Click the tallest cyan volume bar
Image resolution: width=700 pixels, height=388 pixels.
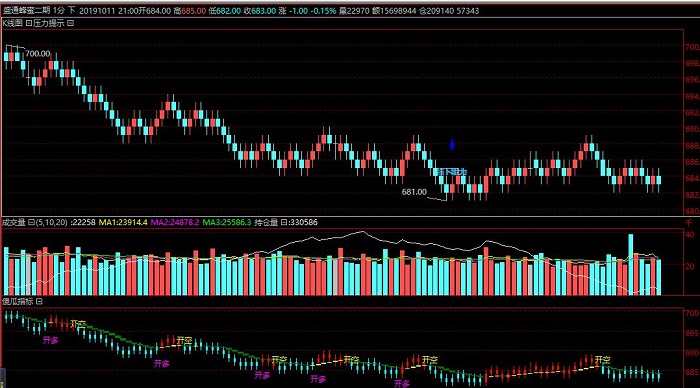pos(631,264)
